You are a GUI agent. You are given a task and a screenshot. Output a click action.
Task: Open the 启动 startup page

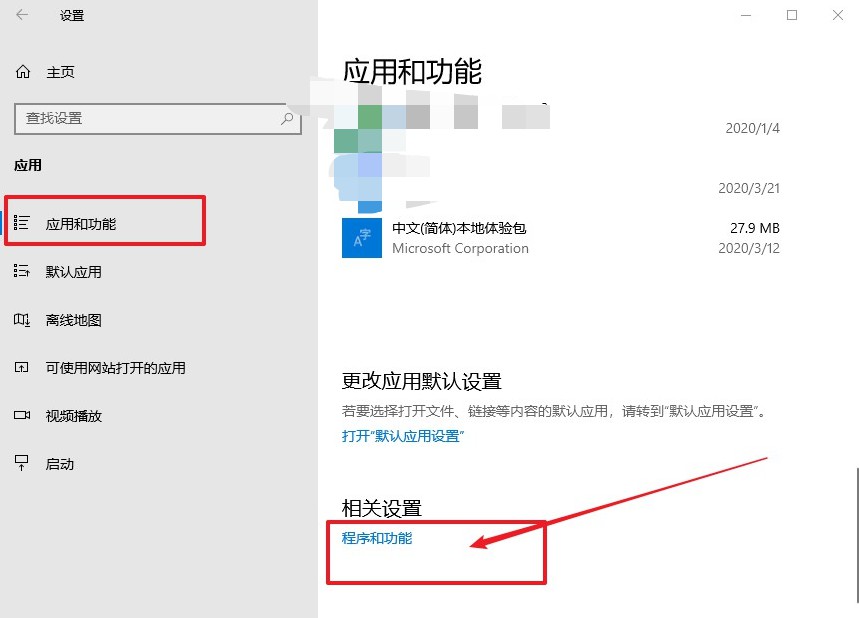pyautogui.click(x=60, y=464)
